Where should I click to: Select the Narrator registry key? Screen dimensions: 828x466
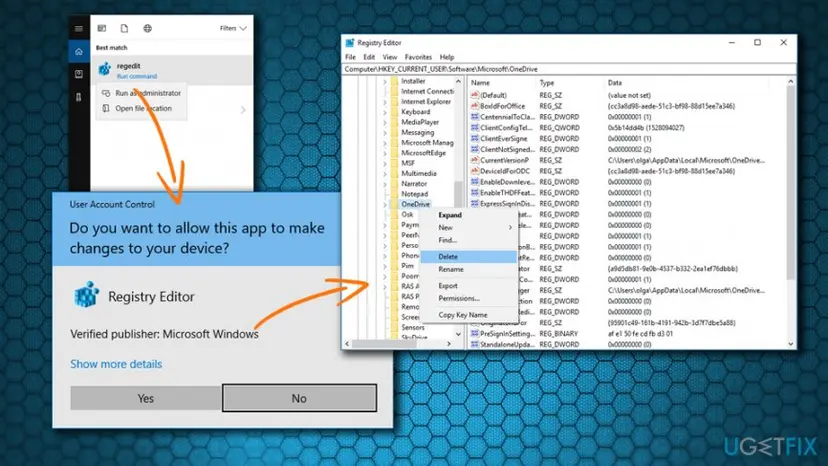(414, 184)
